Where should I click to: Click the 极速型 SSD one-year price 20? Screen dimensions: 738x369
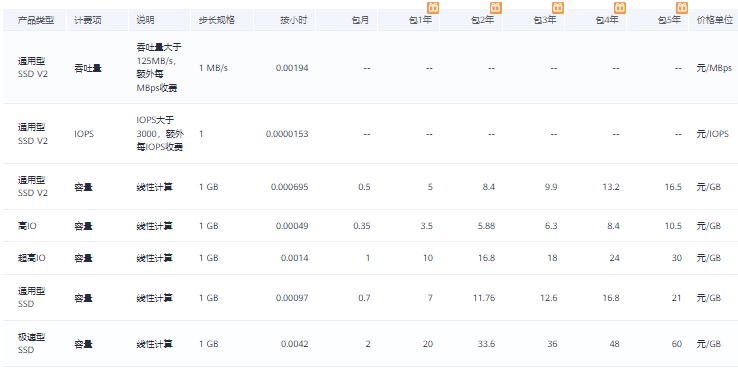pos(428,345)
